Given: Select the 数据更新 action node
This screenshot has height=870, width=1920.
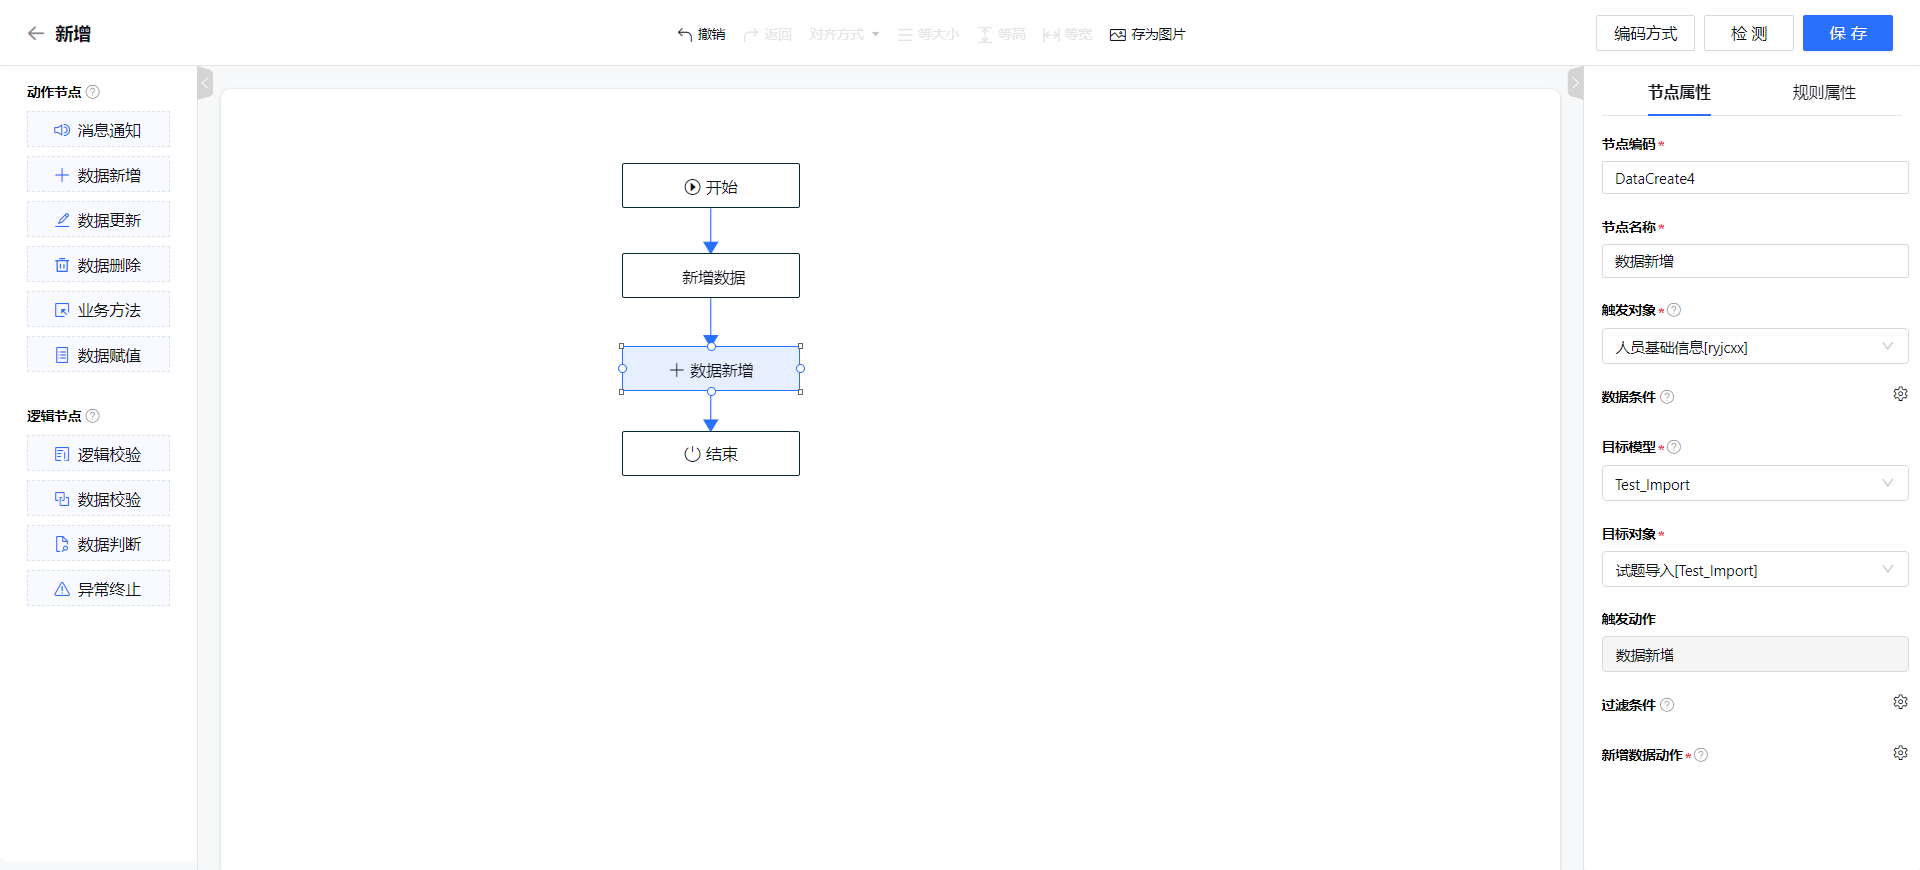Looking at the screenshot, I should click(x=98, y=220).
